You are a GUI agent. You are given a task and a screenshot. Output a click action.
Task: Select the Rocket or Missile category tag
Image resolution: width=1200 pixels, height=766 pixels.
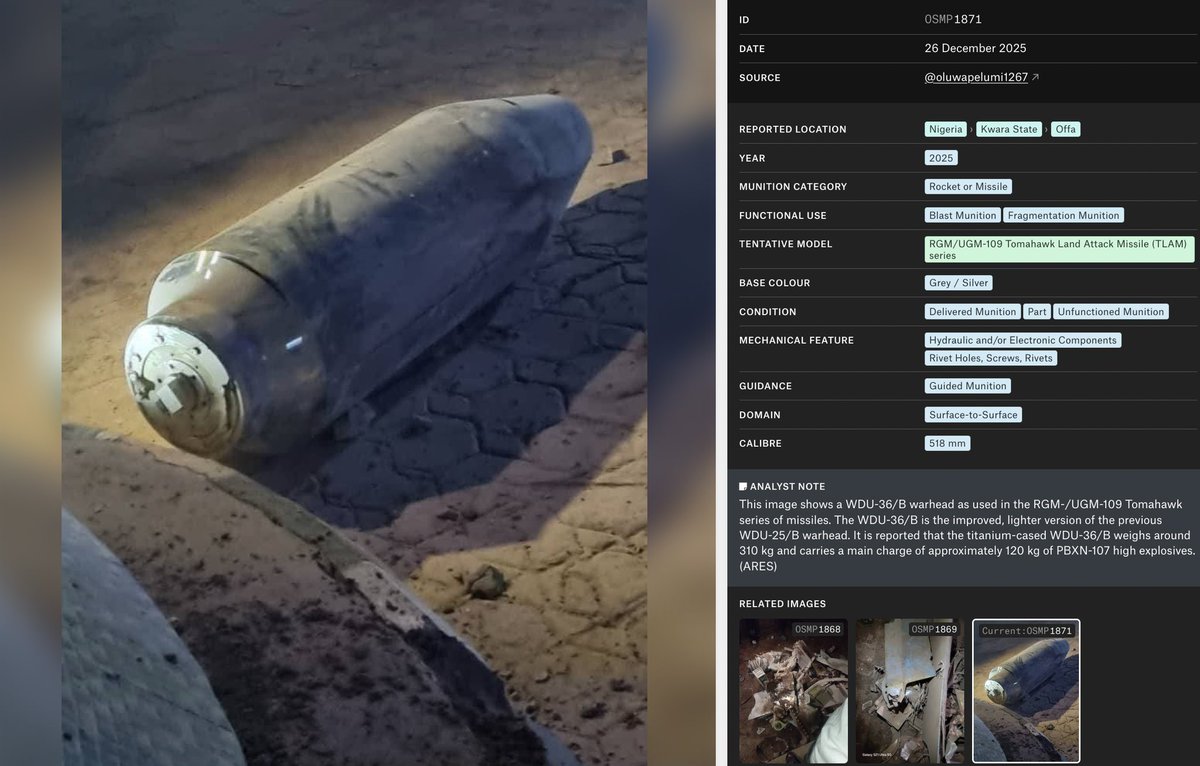coord(967,186)
